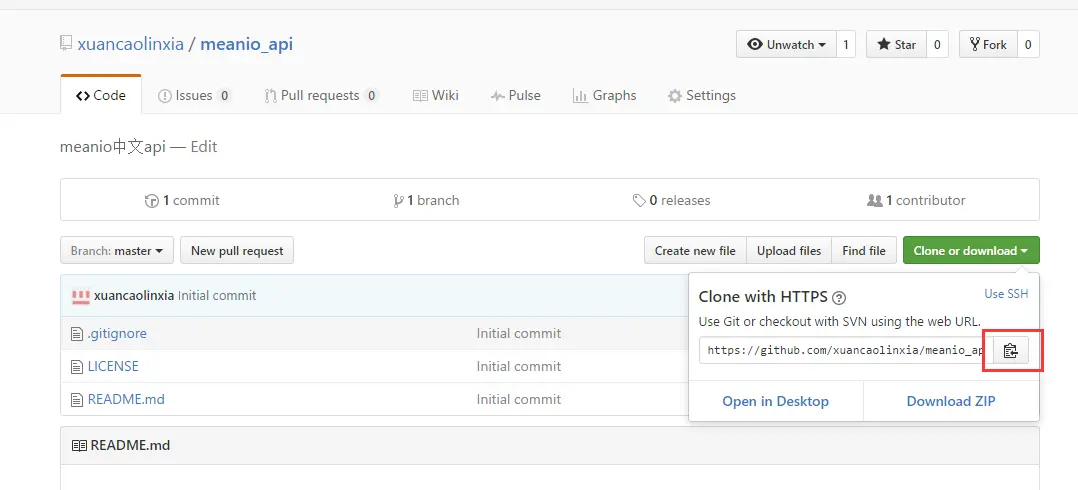Click the README.md file icon in the file list
The image size is (1078, 490).
coord(77,400)
